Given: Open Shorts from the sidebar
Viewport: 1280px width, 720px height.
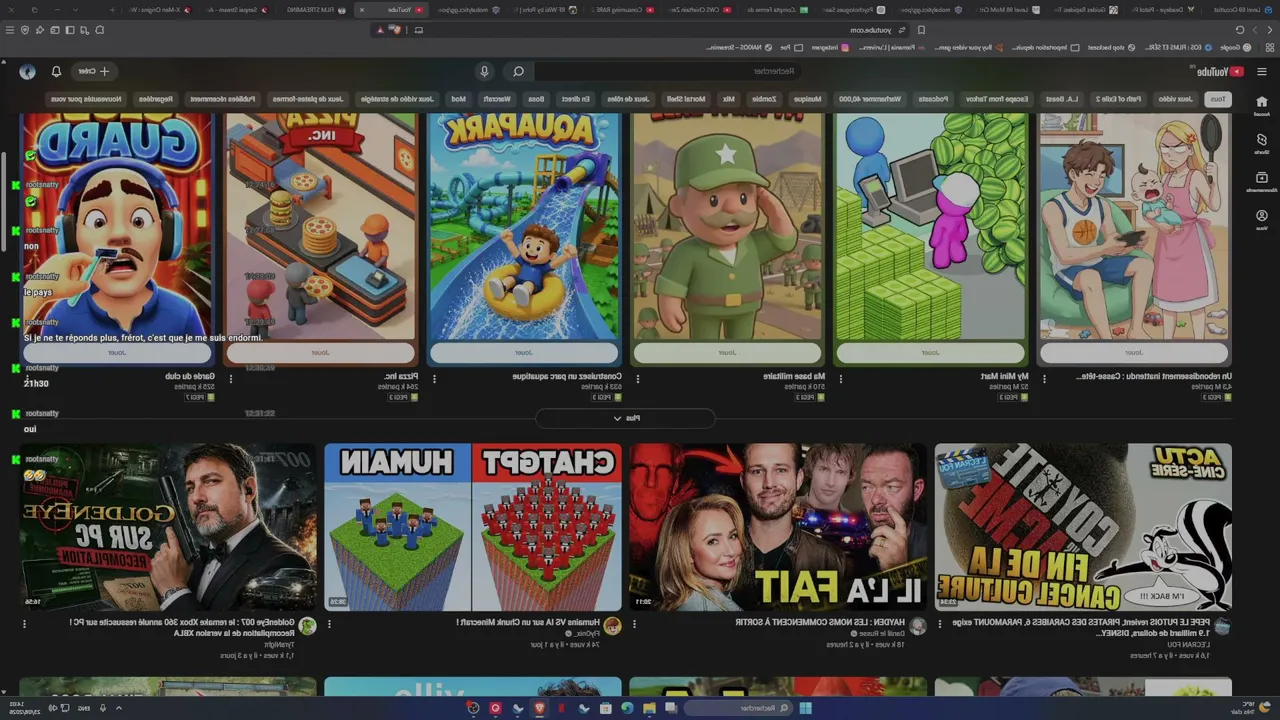Looking at the screenshot, I should coord(1262,143).
